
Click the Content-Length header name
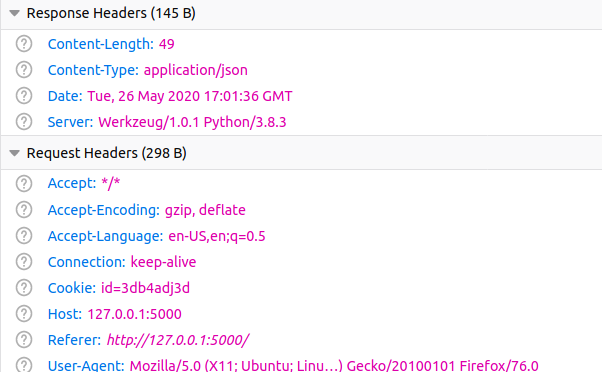(101, 45)
